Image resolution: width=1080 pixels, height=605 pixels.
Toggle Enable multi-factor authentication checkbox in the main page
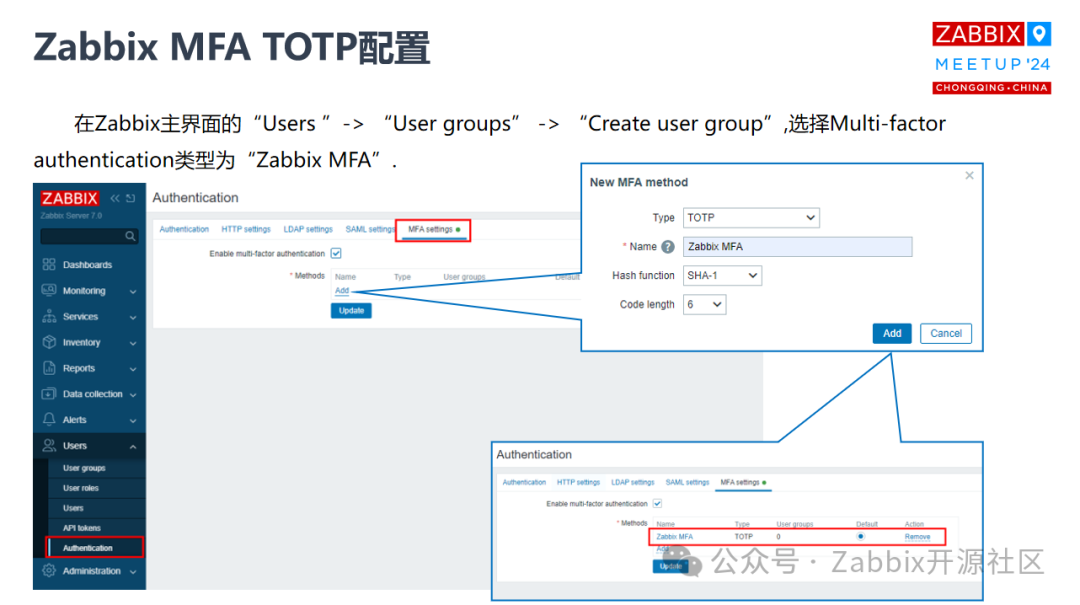pyautogui.click(x=336, y=253)
